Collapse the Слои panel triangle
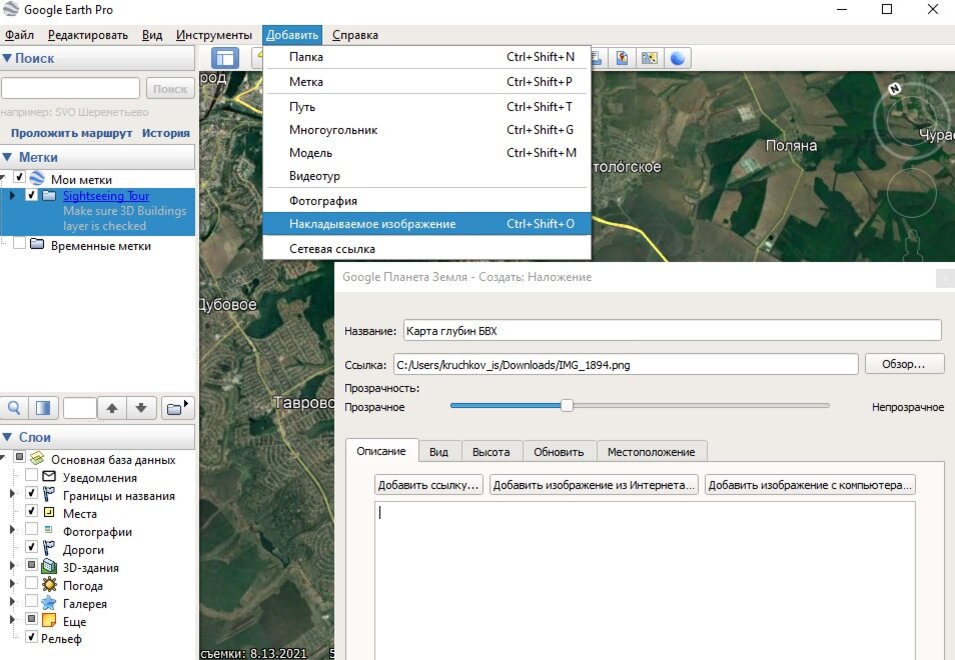This screenshot has height=660, width=955. tap(7, 437)
